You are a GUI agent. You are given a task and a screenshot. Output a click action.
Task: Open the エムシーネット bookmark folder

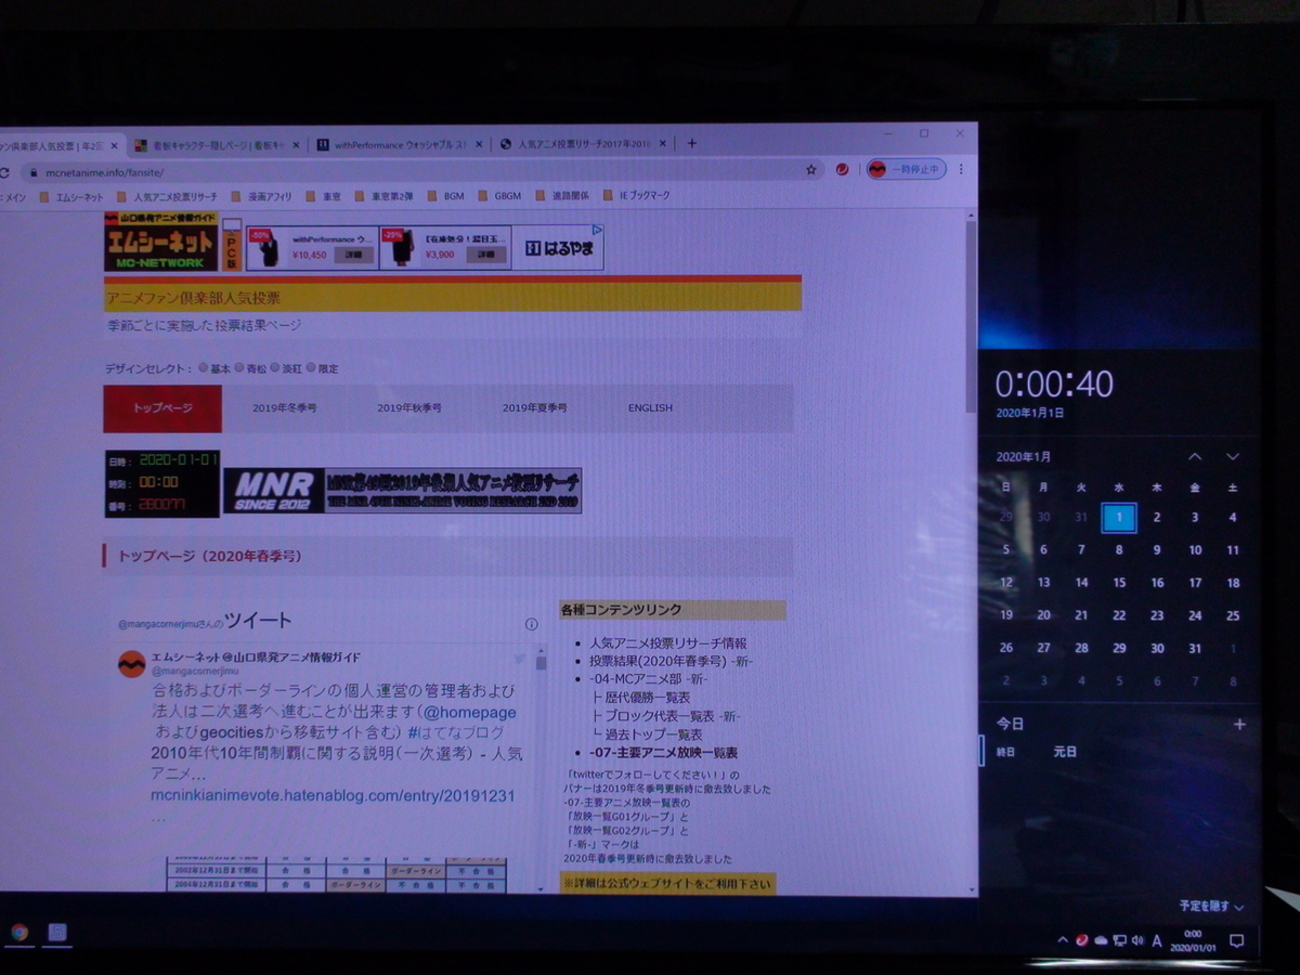click(x=71, y=197)
